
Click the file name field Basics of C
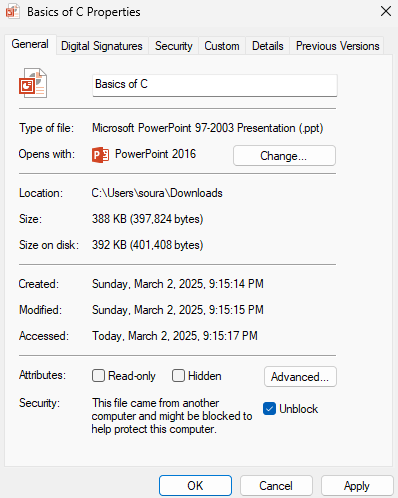coord(215,85)
